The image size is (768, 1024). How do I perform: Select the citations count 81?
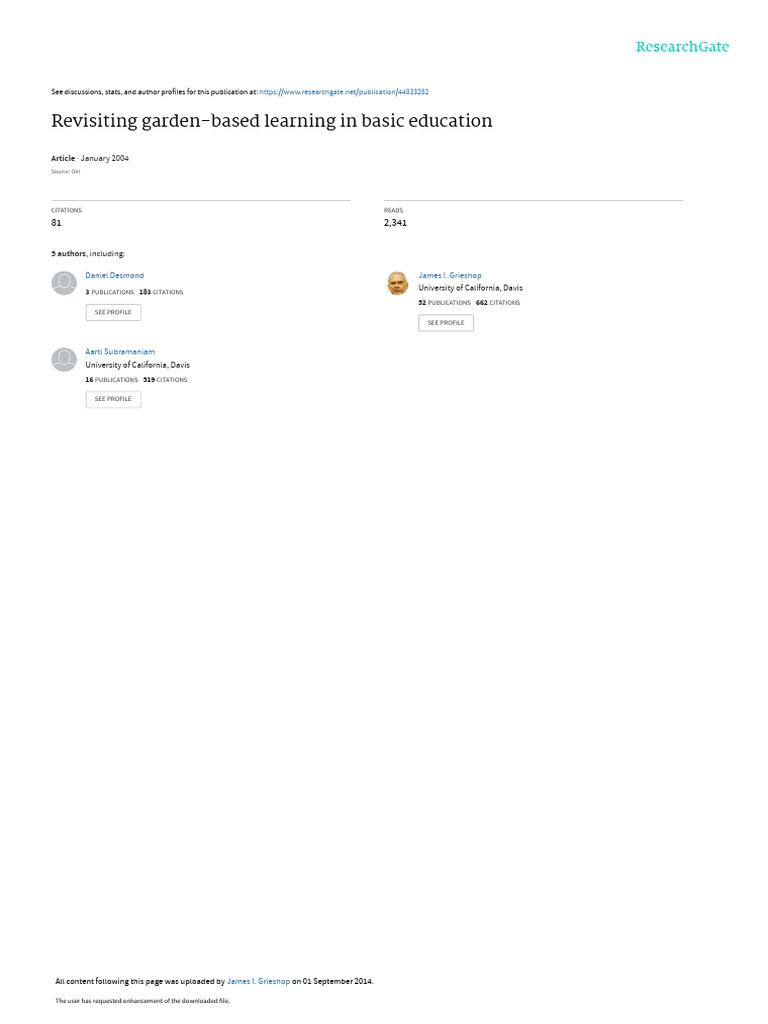point(56,223)
